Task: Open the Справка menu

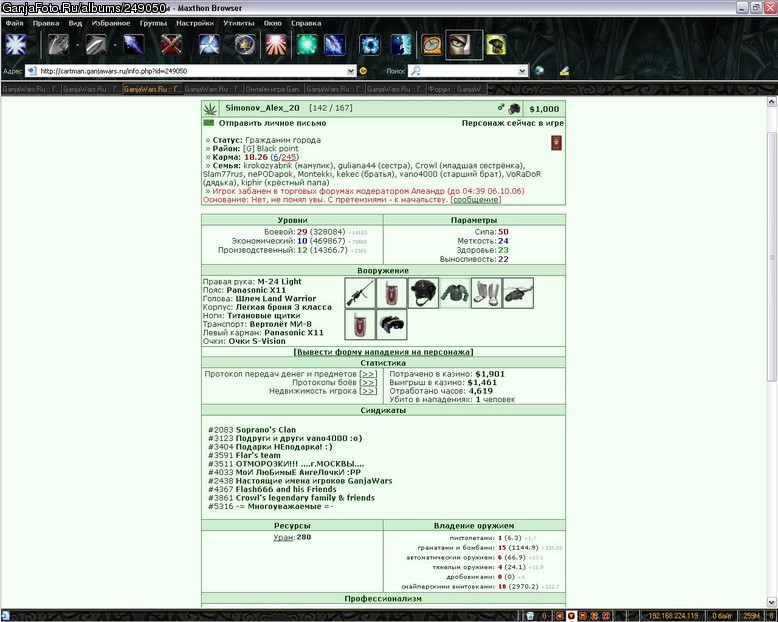Action: [x=306, y=23]
